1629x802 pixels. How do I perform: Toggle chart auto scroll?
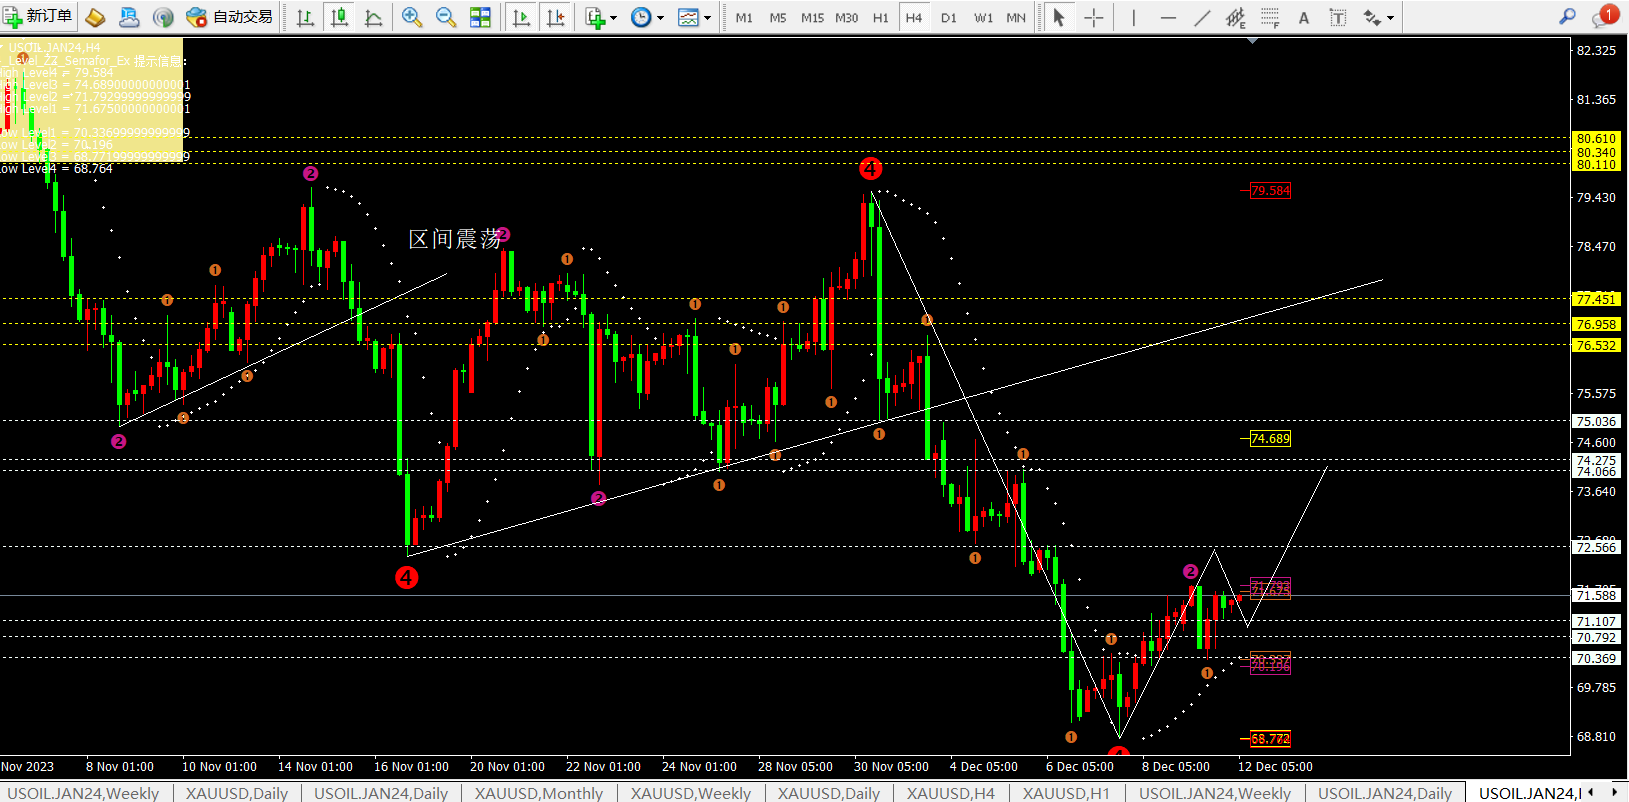pos(521,17)
